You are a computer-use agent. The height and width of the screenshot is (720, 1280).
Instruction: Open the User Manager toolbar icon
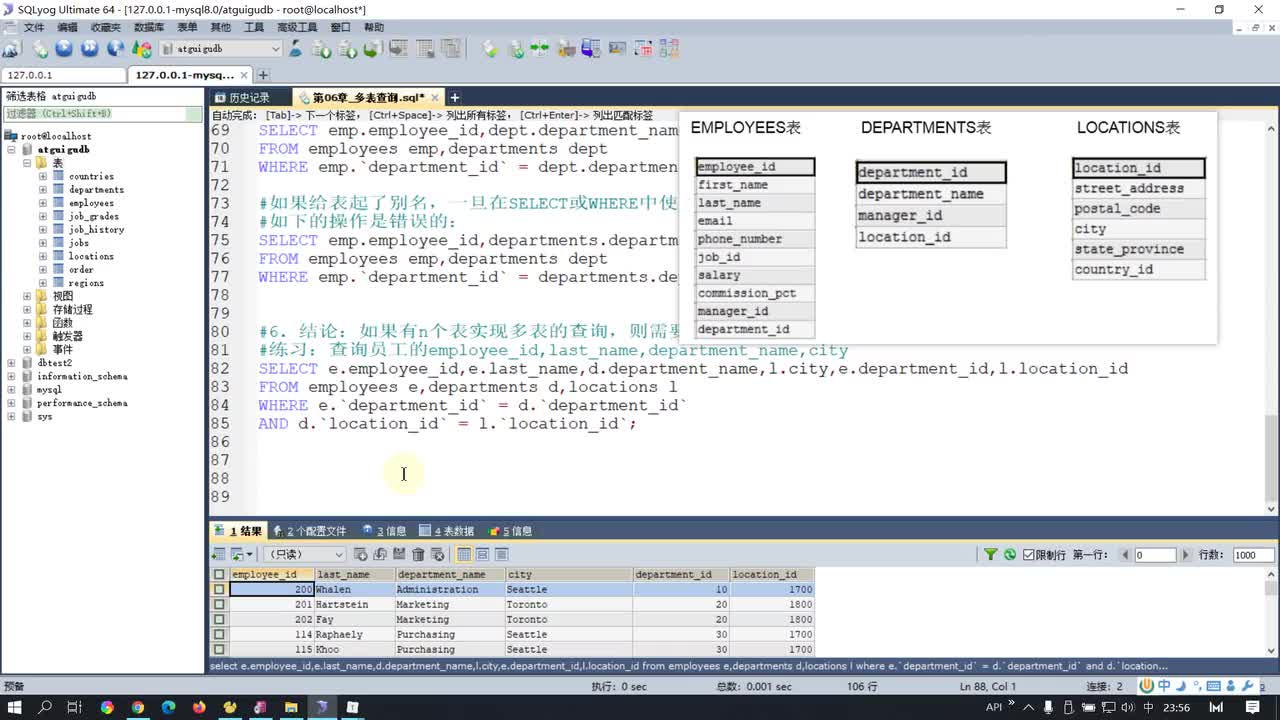click(x=296, y=48)
